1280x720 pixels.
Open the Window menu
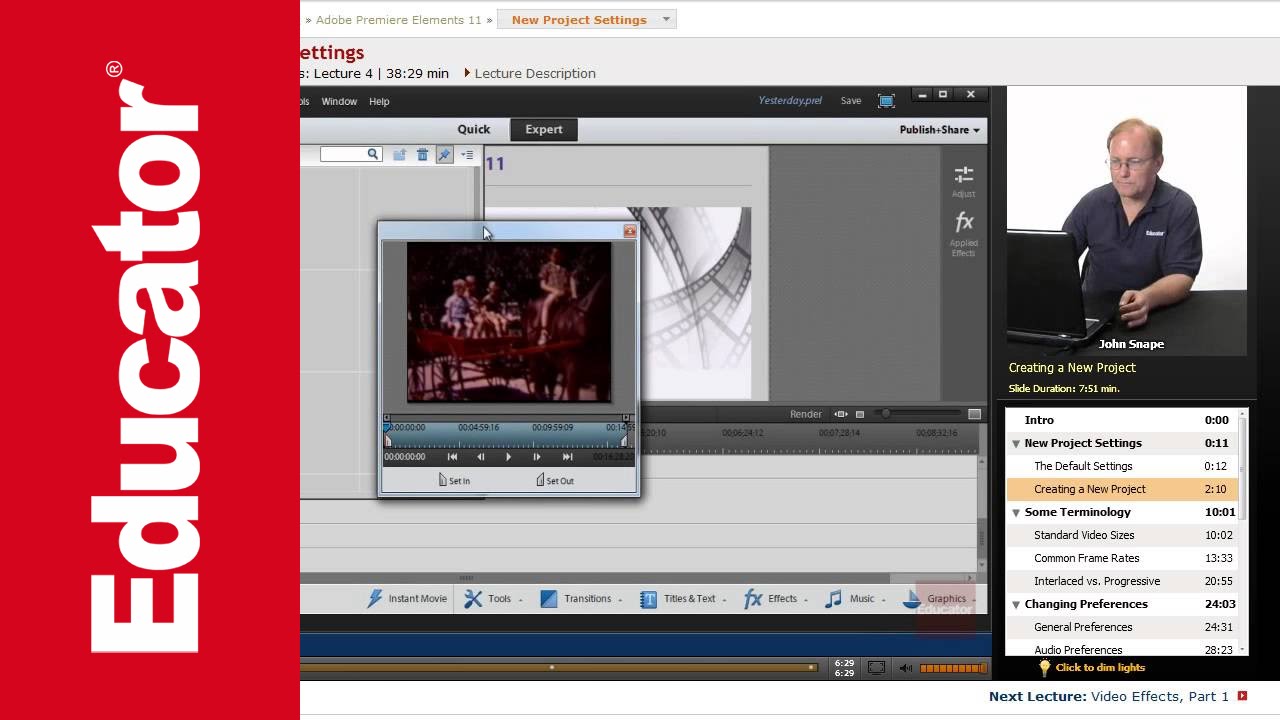339,101
